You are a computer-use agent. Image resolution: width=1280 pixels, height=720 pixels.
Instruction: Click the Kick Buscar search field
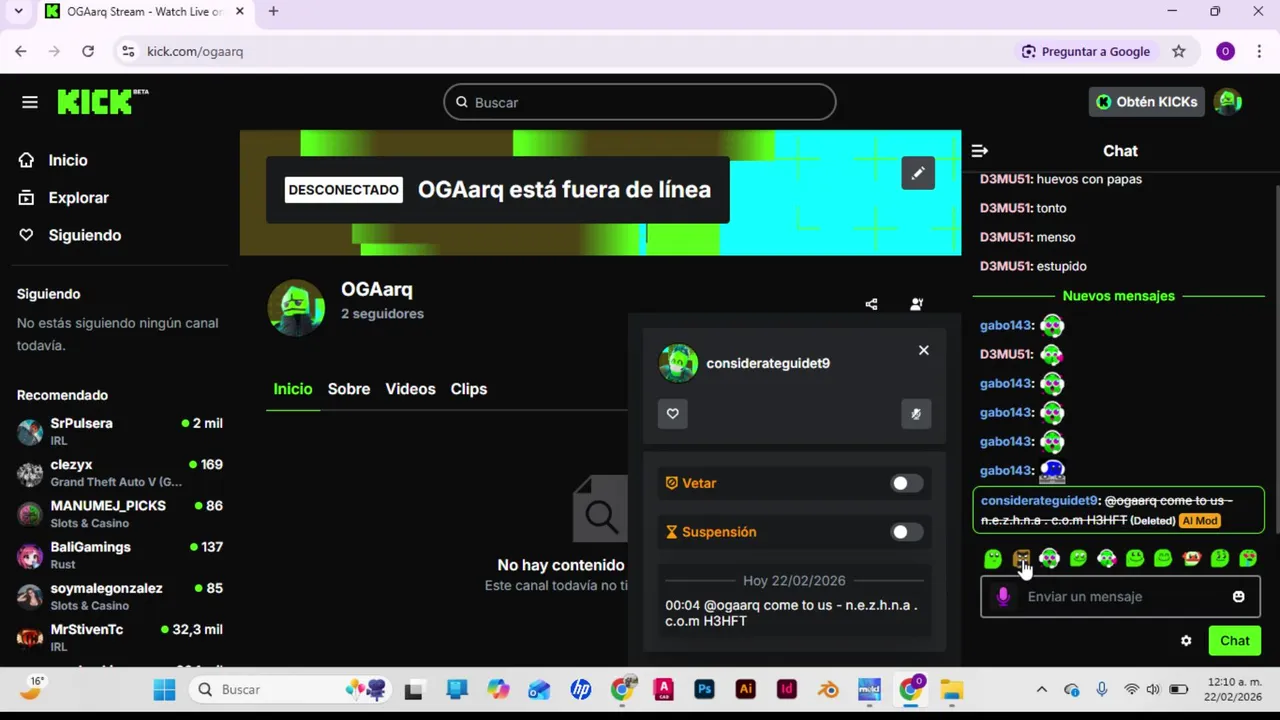pos(640,102)
